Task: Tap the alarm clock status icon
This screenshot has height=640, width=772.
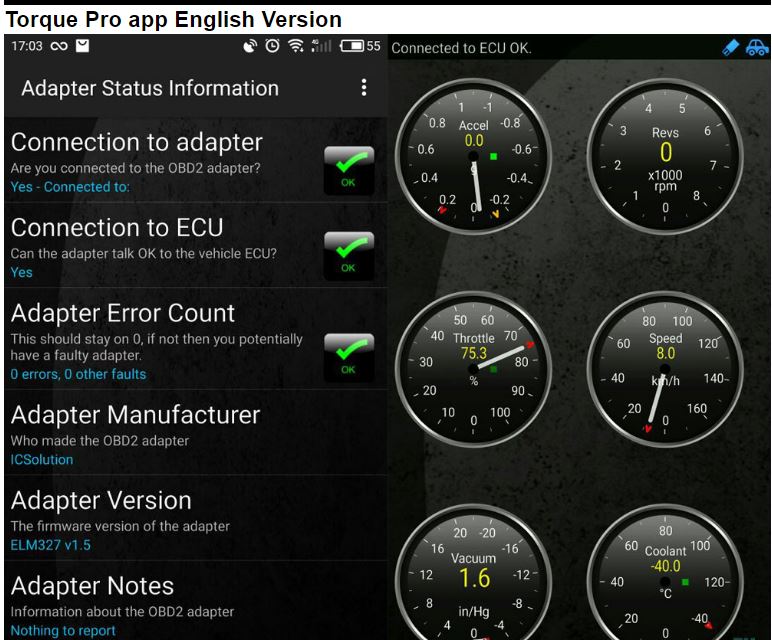Action: 272,47
